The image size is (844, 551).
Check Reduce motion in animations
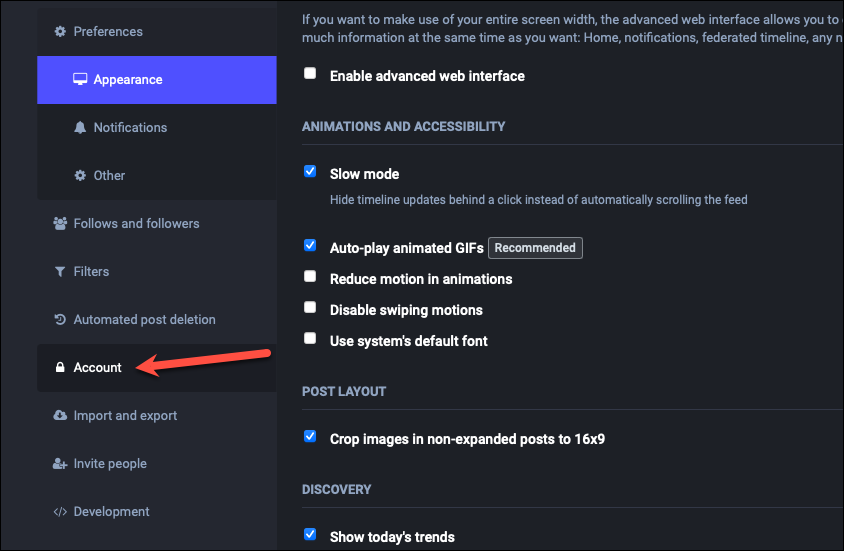310,277
